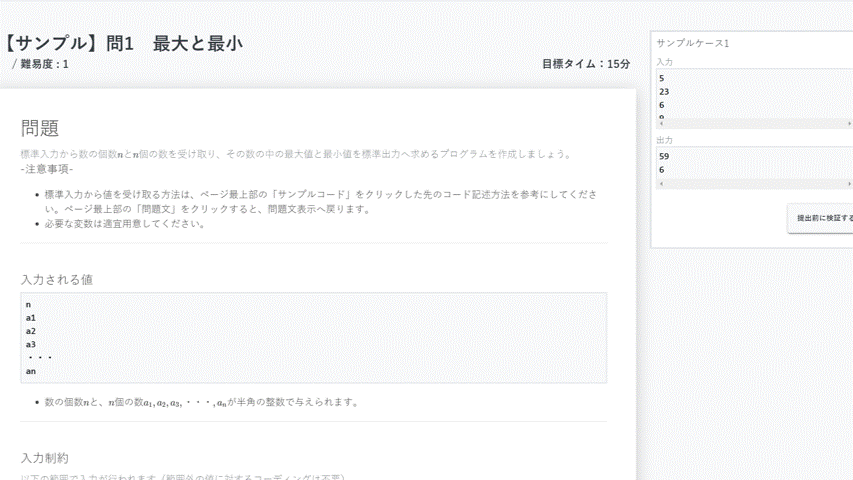
Task: Click the a1 line in input format box
Action: tap(31, 317)
